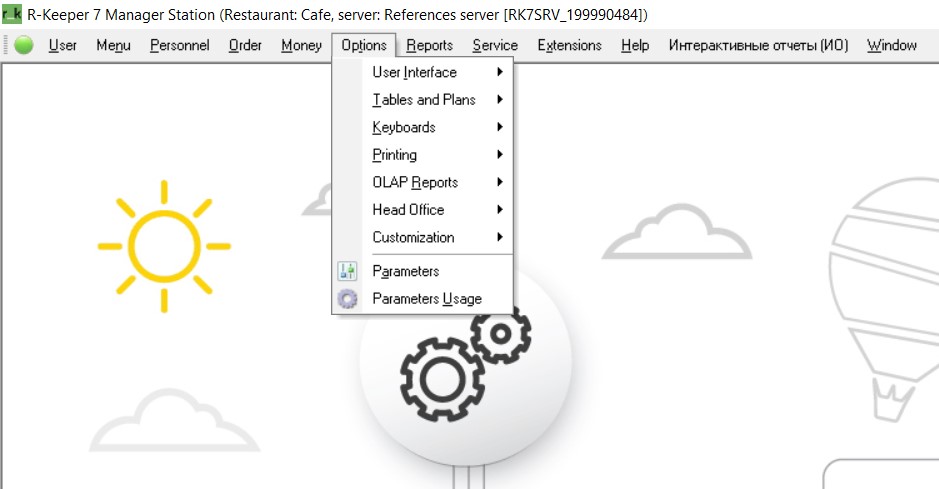Expand arrow beside Head Office

pos(499,209)
